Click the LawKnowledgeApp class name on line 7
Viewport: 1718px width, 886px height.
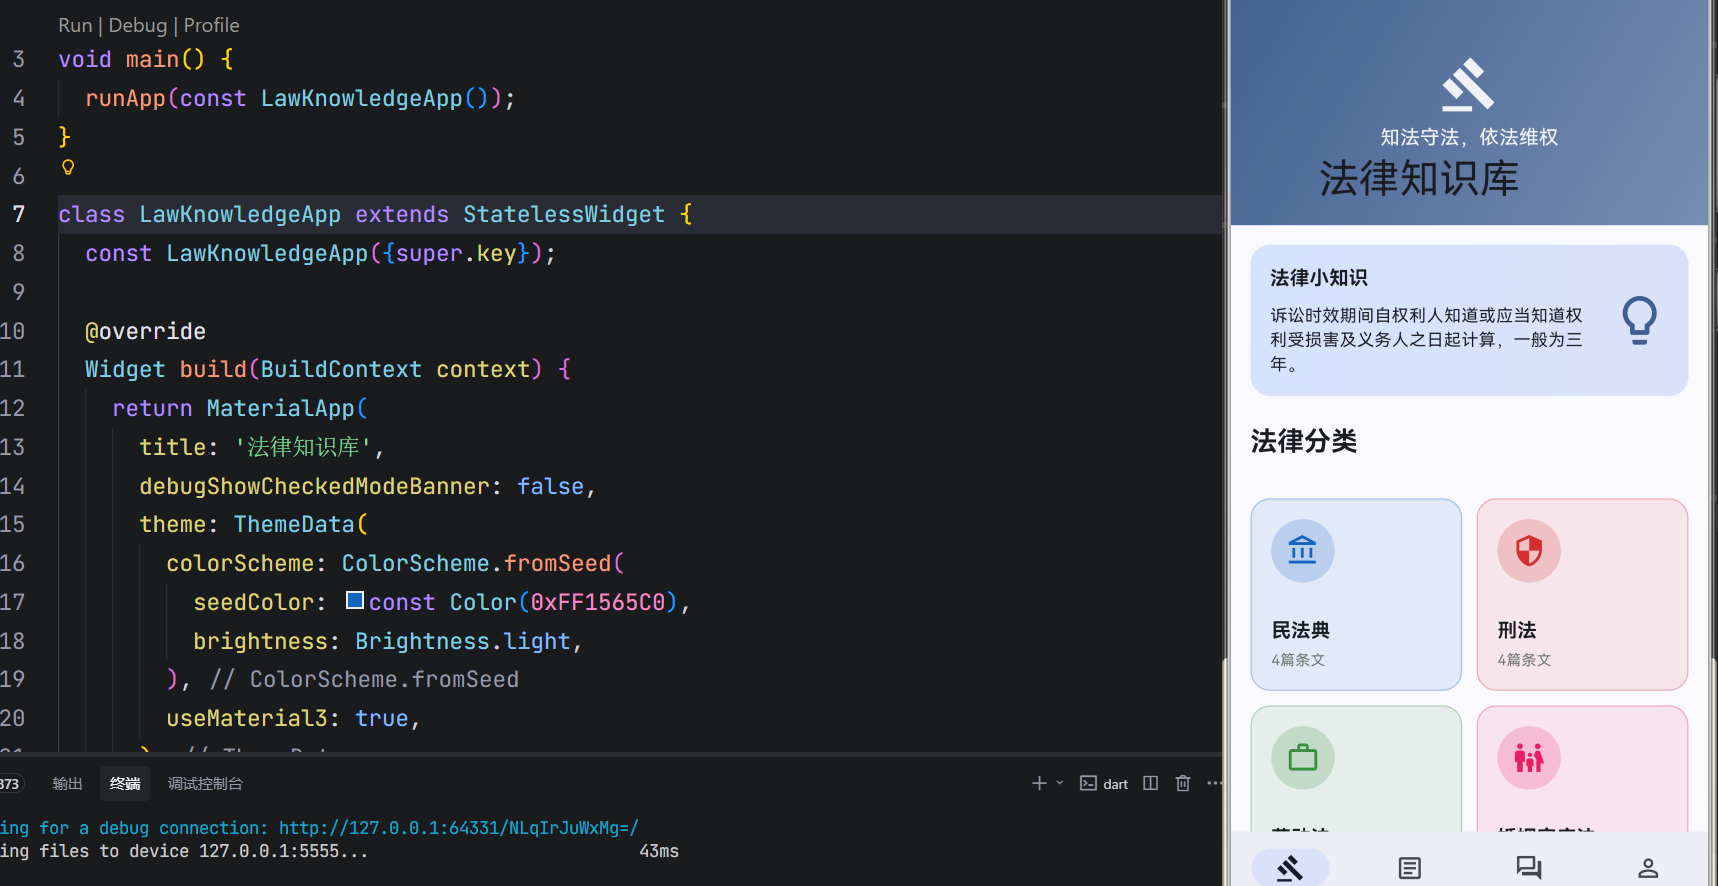[240, 214]
